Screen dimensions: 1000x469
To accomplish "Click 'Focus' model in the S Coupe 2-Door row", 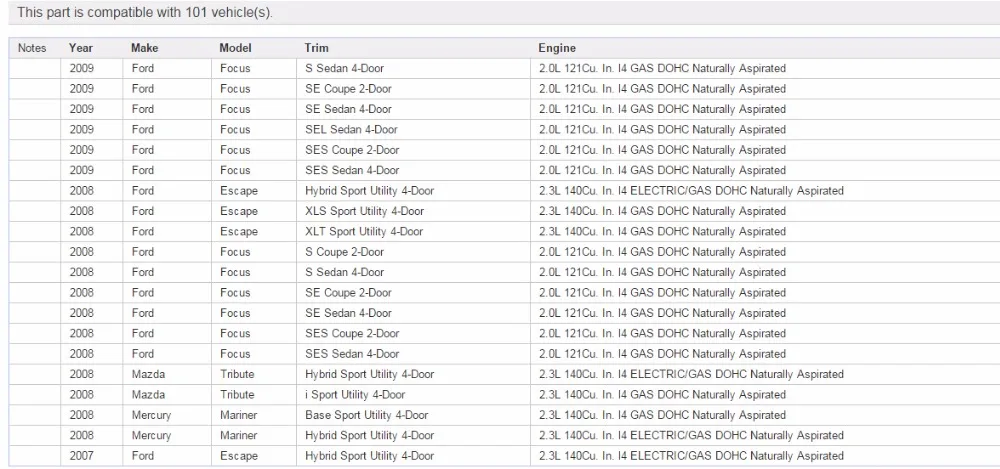I will [235, 252].
